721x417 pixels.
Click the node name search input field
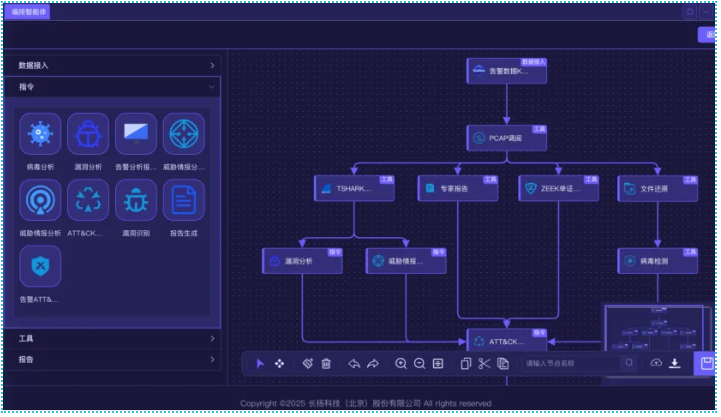point(570,363)
